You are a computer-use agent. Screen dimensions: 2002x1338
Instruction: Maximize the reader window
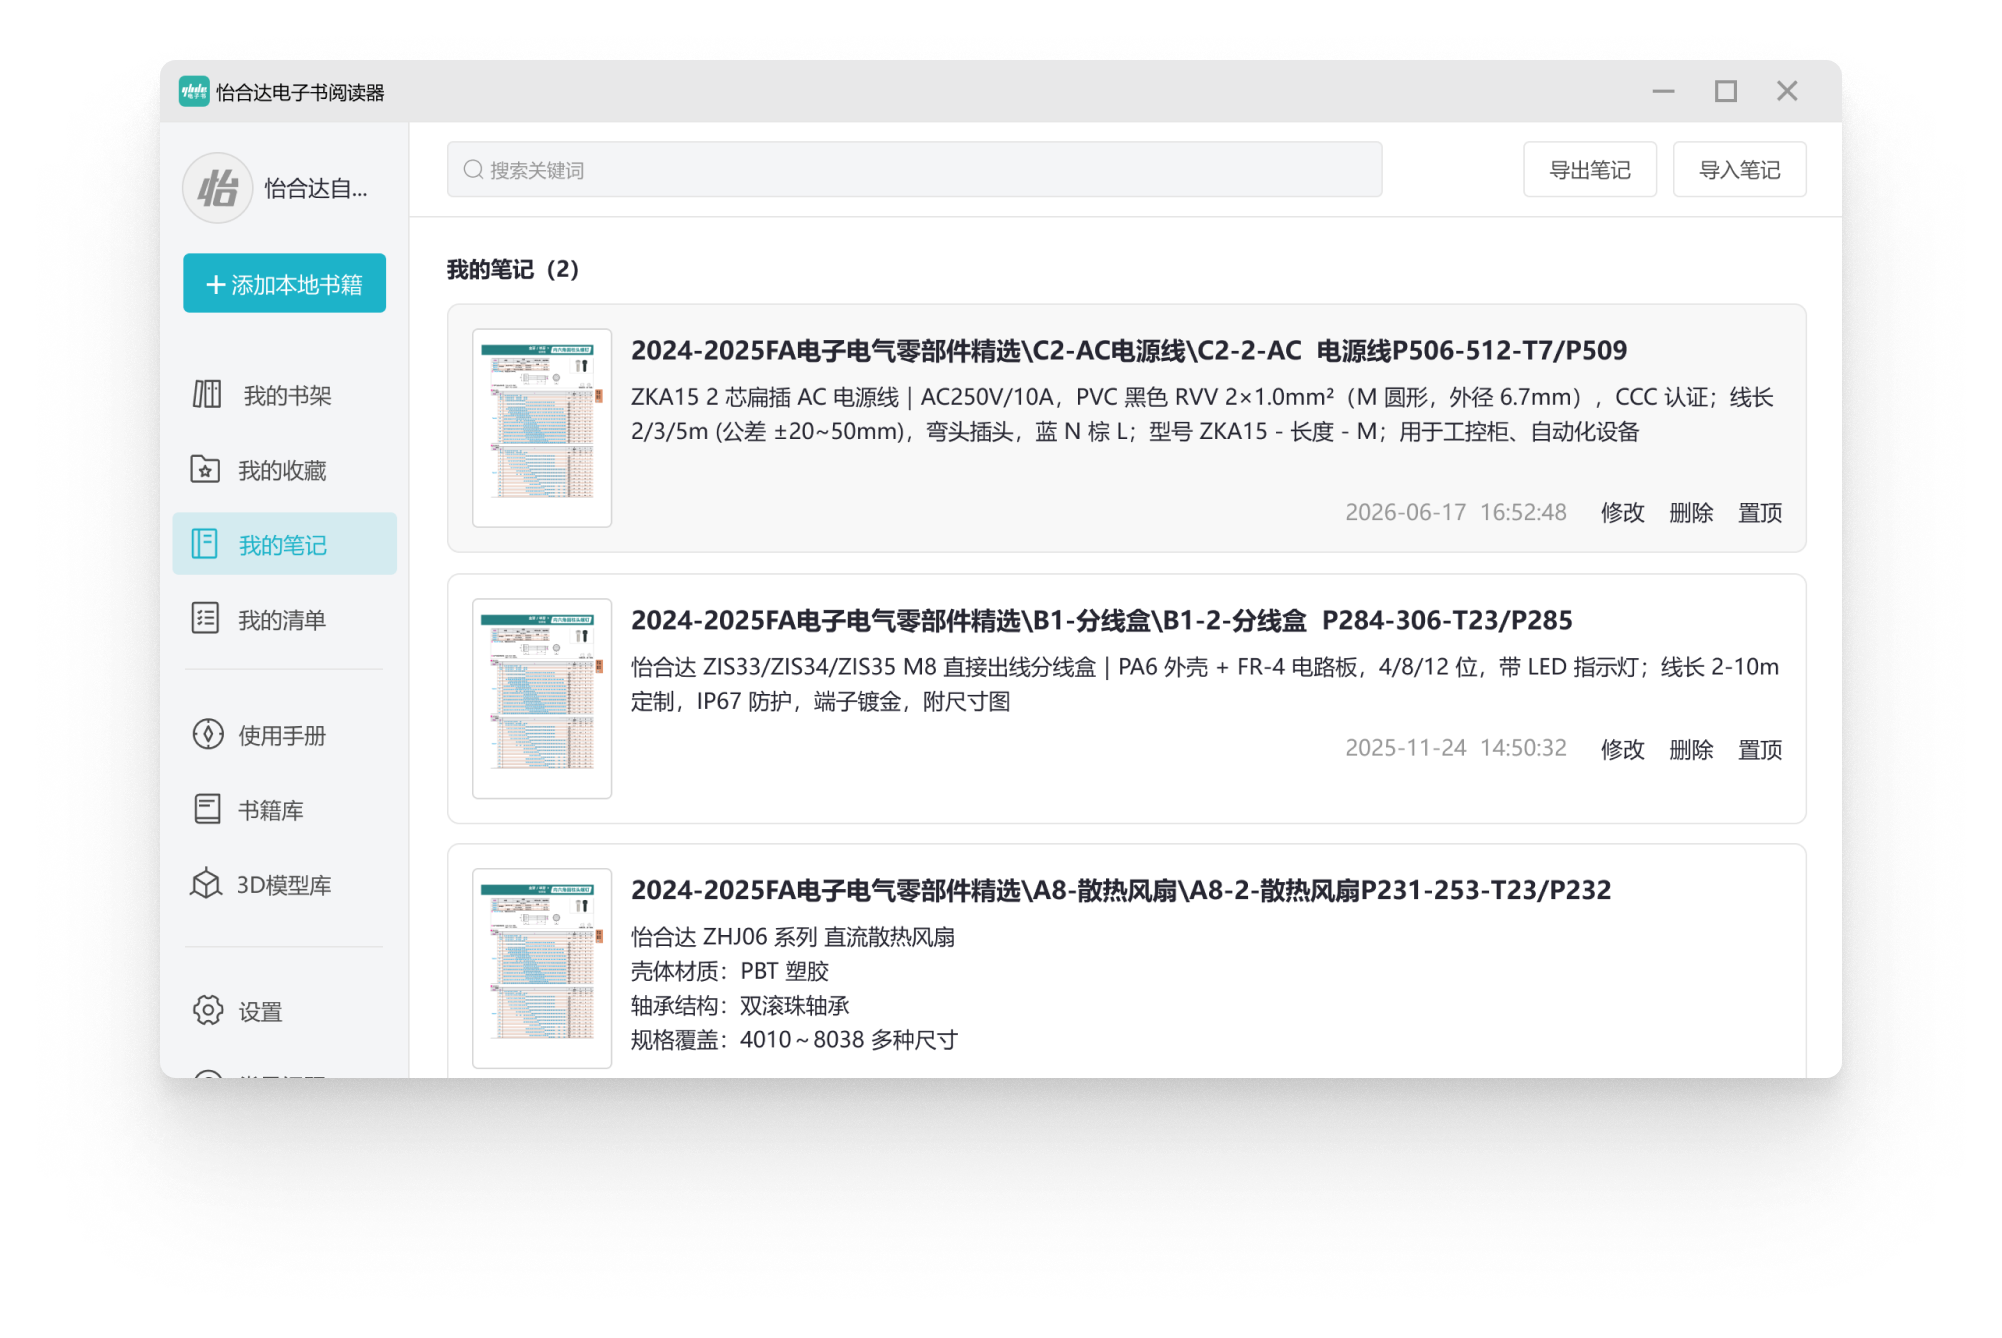click(1726, 92)
